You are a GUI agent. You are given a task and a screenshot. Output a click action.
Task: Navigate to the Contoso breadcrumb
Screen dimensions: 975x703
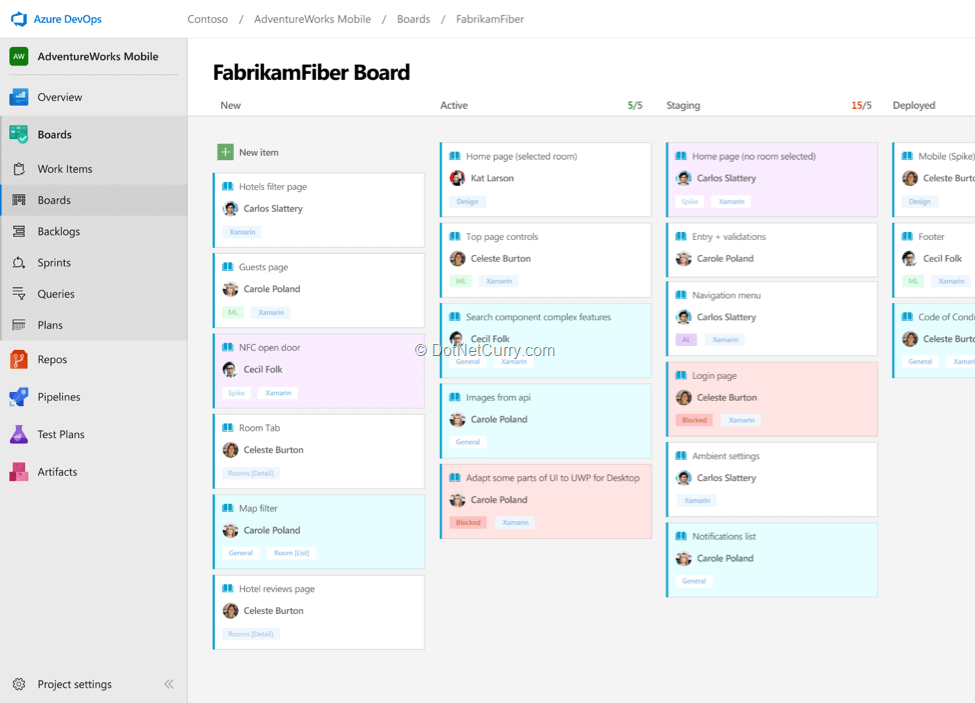tap(208, 18)
